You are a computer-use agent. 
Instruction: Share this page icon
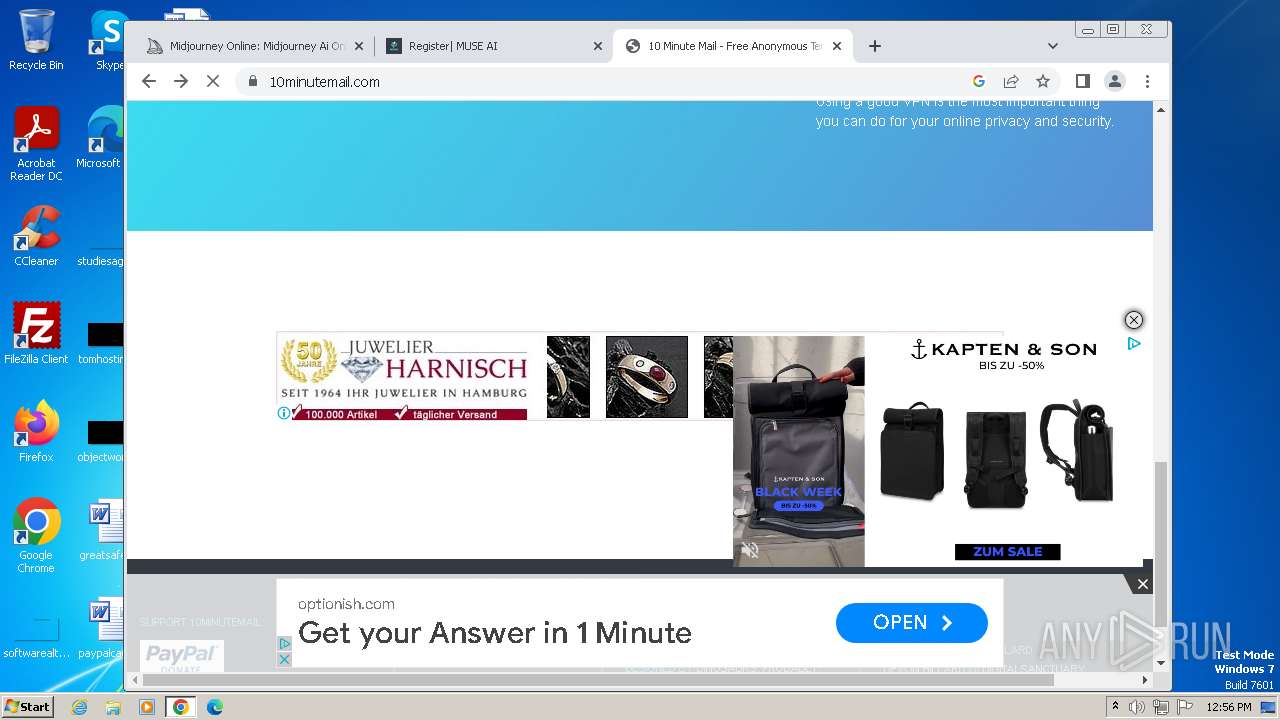point(1011,81)
